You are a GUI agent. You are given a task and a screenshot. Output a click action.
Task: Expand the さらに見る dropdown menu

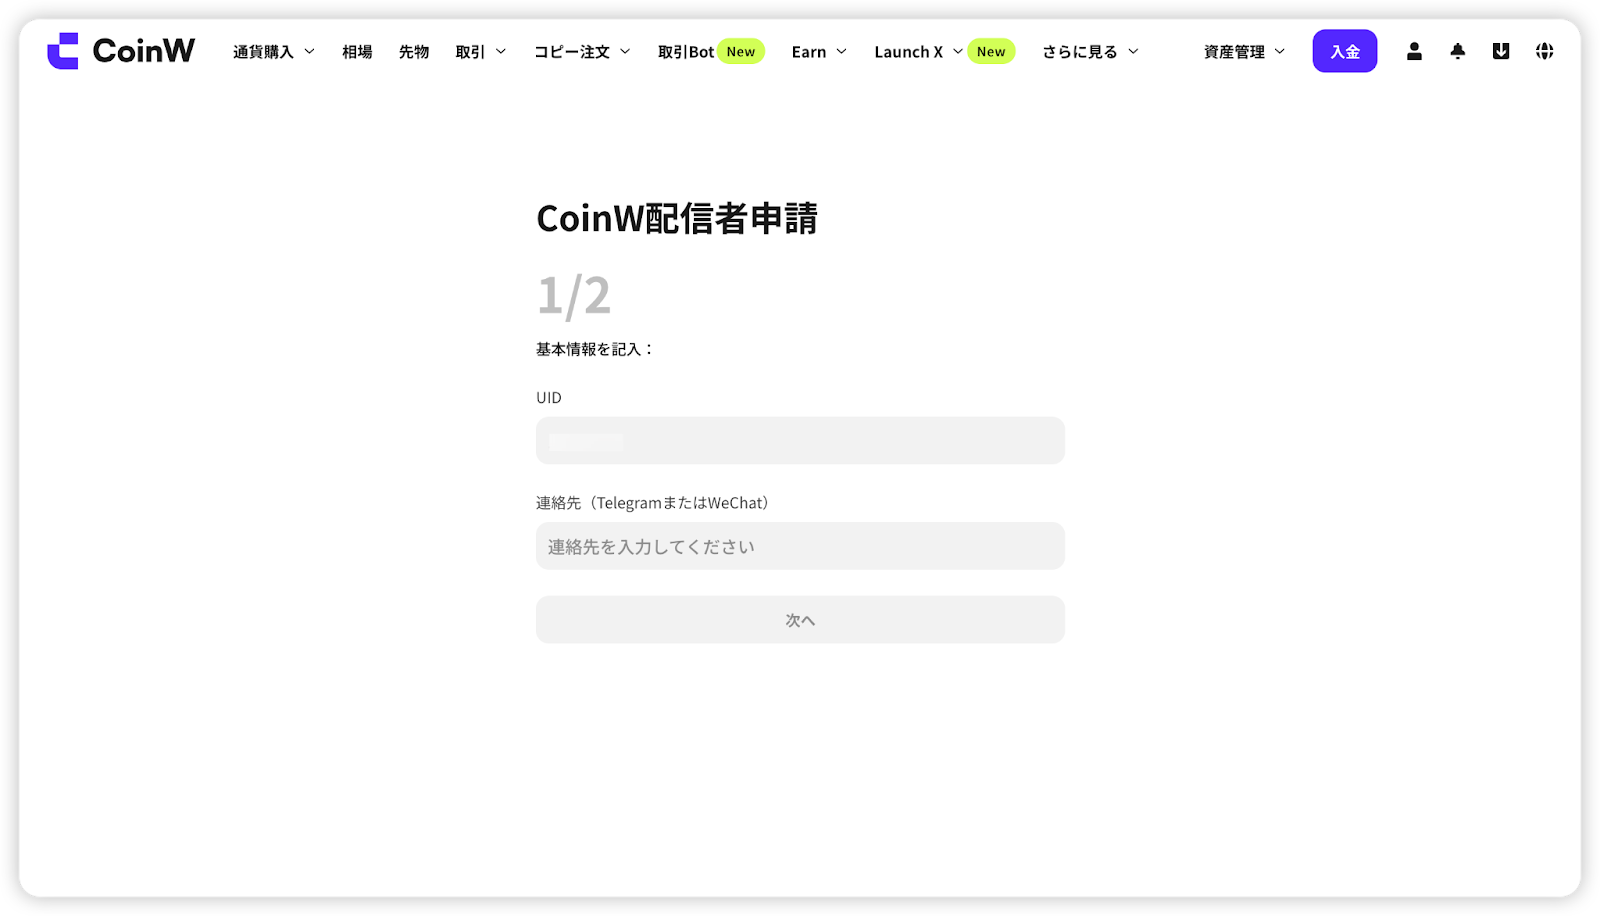pos(1090,52)
